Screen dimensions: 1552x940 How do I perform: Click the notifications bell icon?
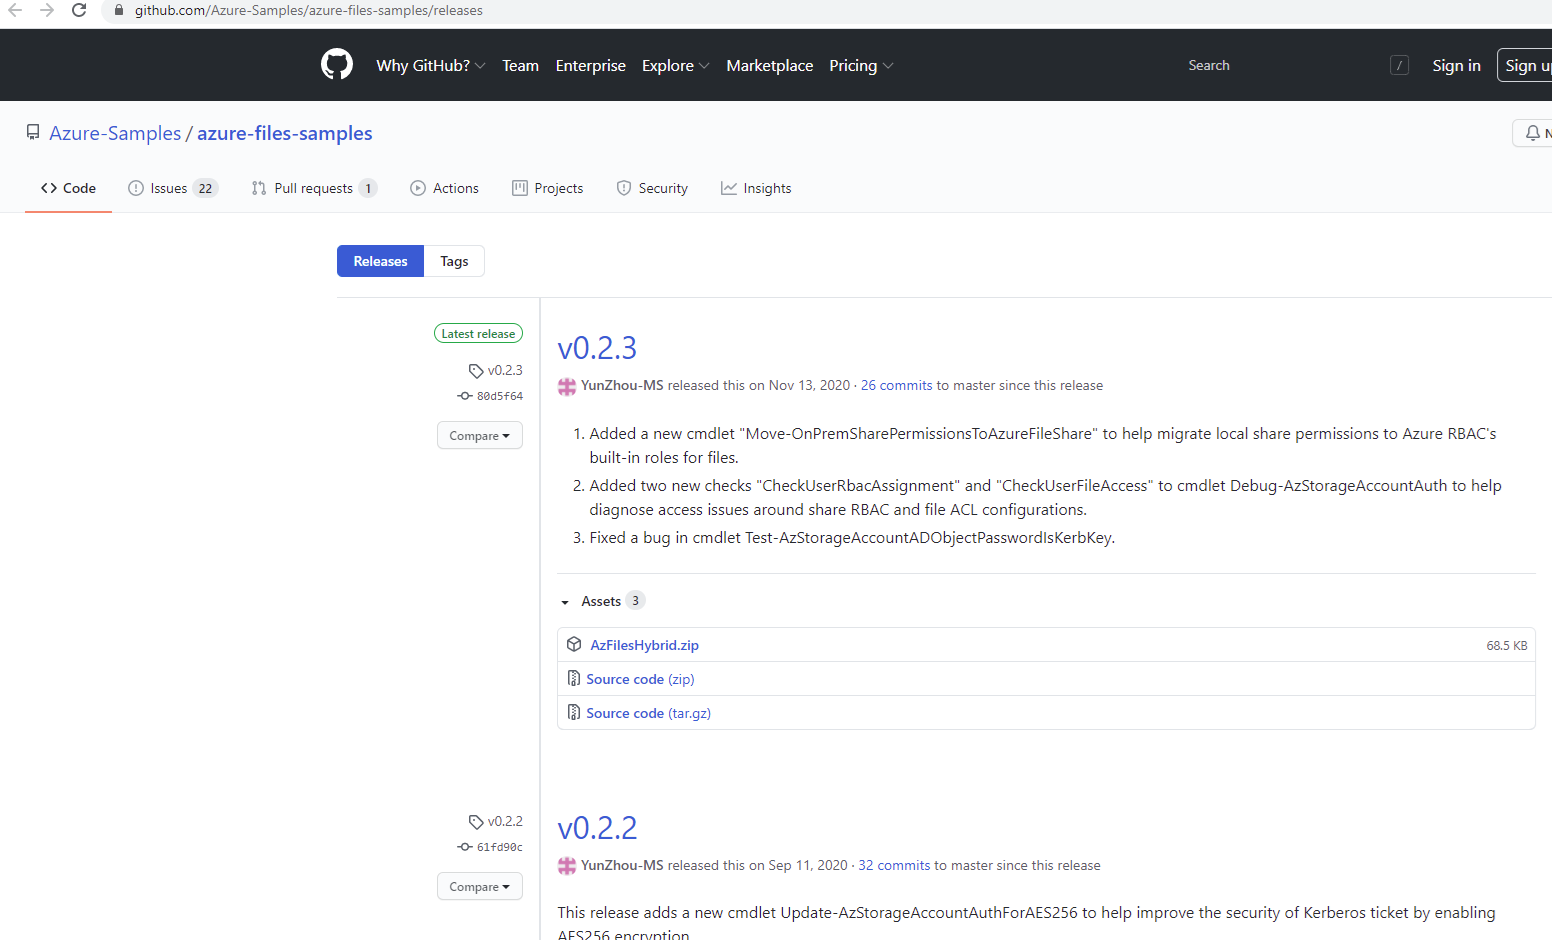click(1532, 133)
